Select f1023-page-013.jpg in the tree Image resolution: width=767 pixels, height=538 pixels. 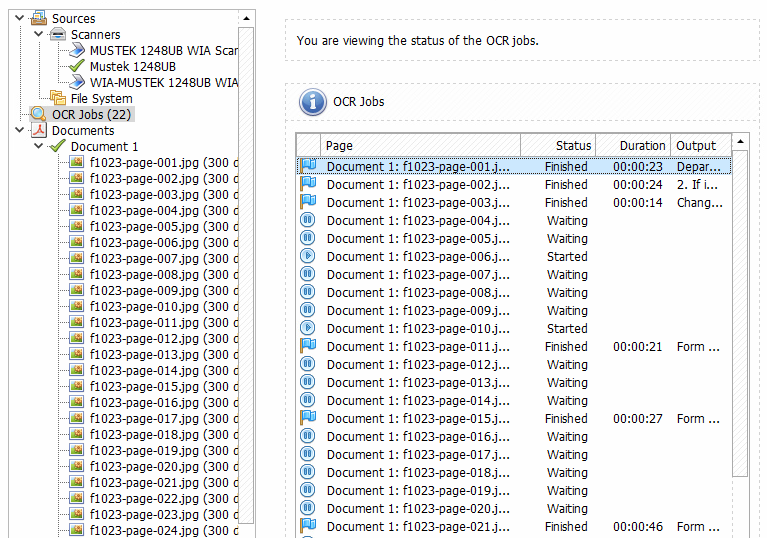coord(163,355)
